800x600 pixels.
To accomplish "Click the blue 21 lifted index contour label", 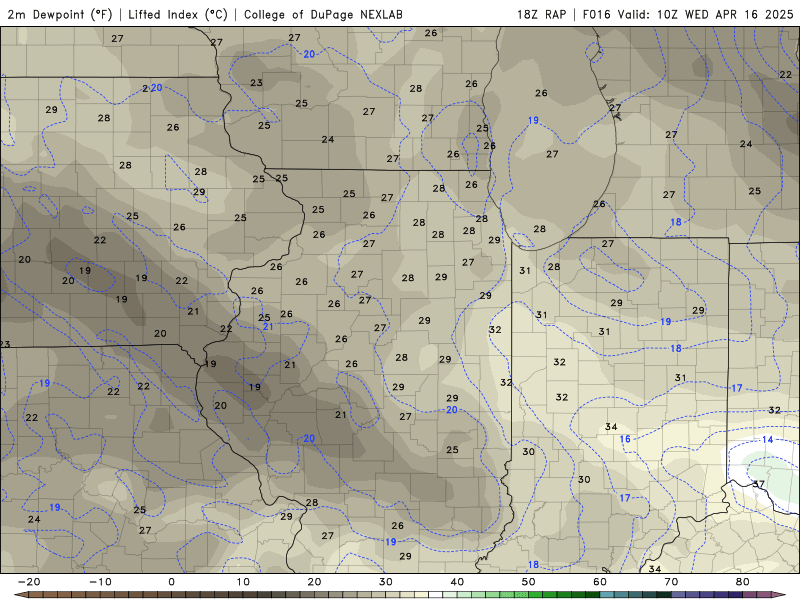I will tap(268, 327).
